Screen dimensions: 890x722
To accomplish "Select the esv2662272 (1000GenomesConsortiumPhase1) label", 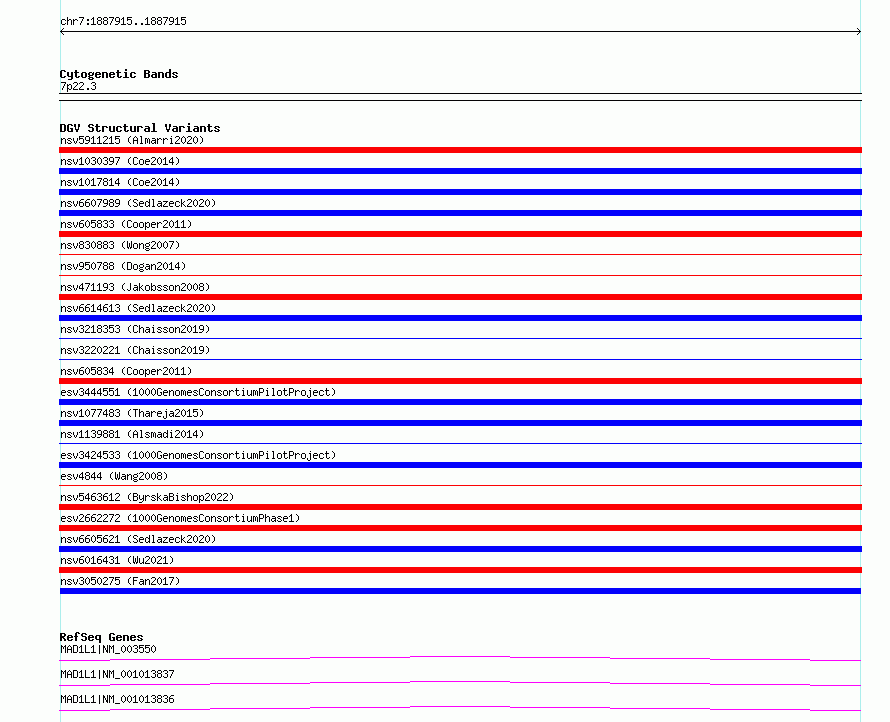I will [180, 518].
